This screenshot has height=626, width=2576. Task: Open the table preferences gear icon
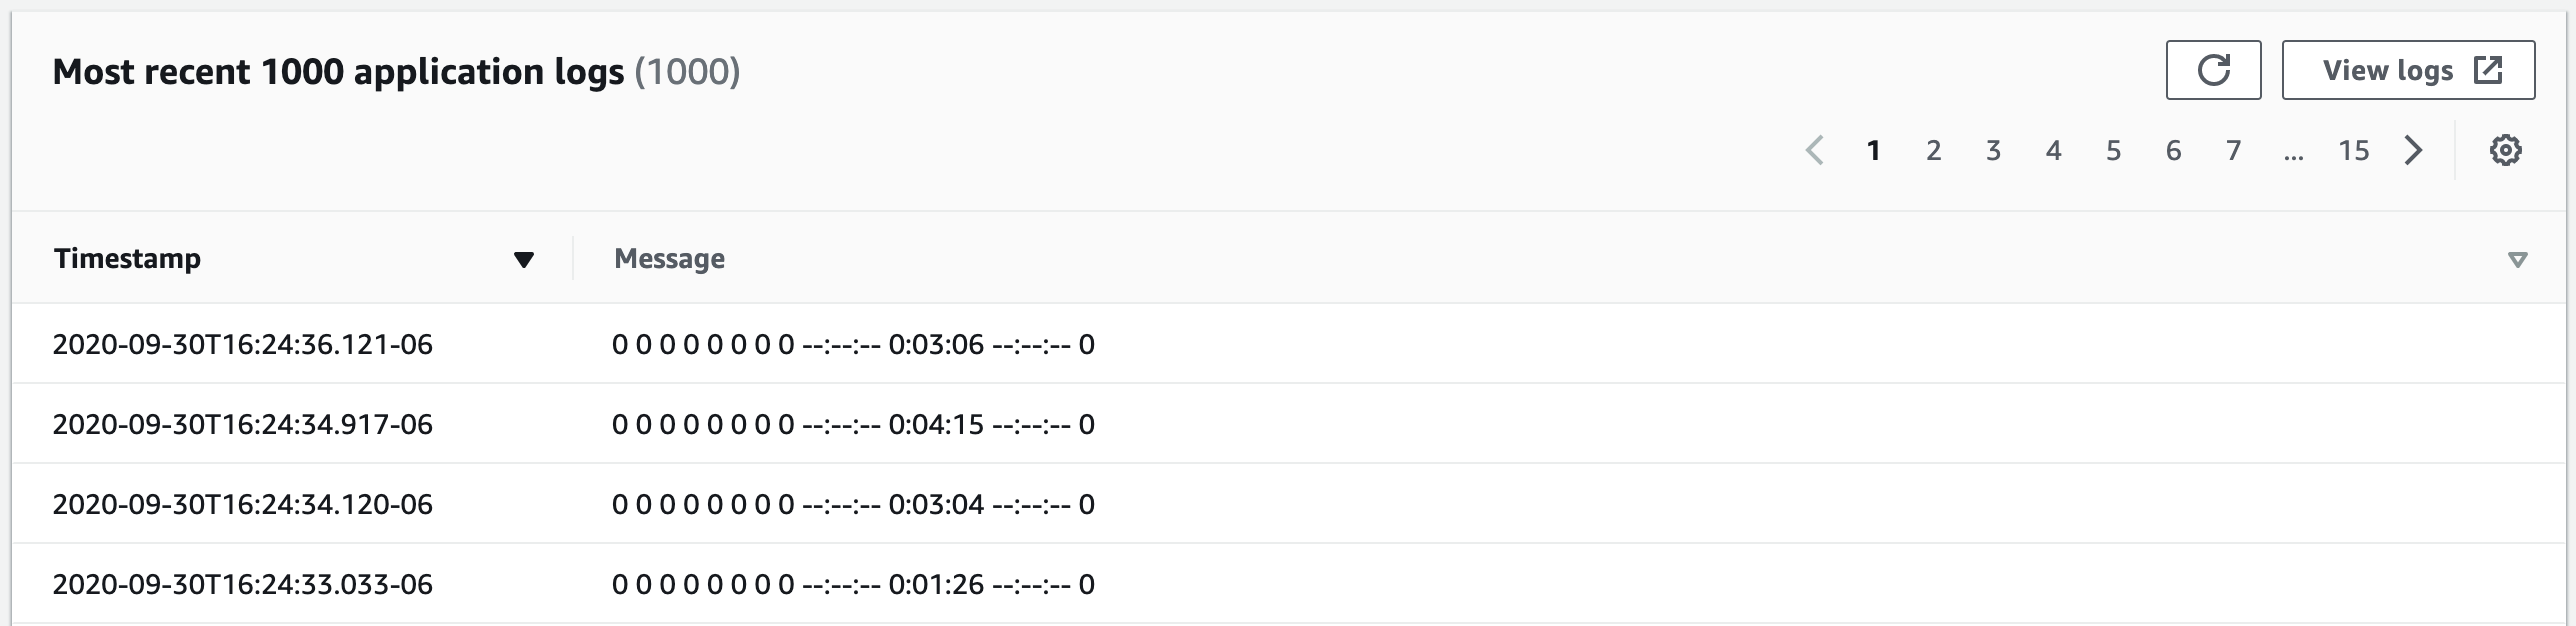[2505, 150]
